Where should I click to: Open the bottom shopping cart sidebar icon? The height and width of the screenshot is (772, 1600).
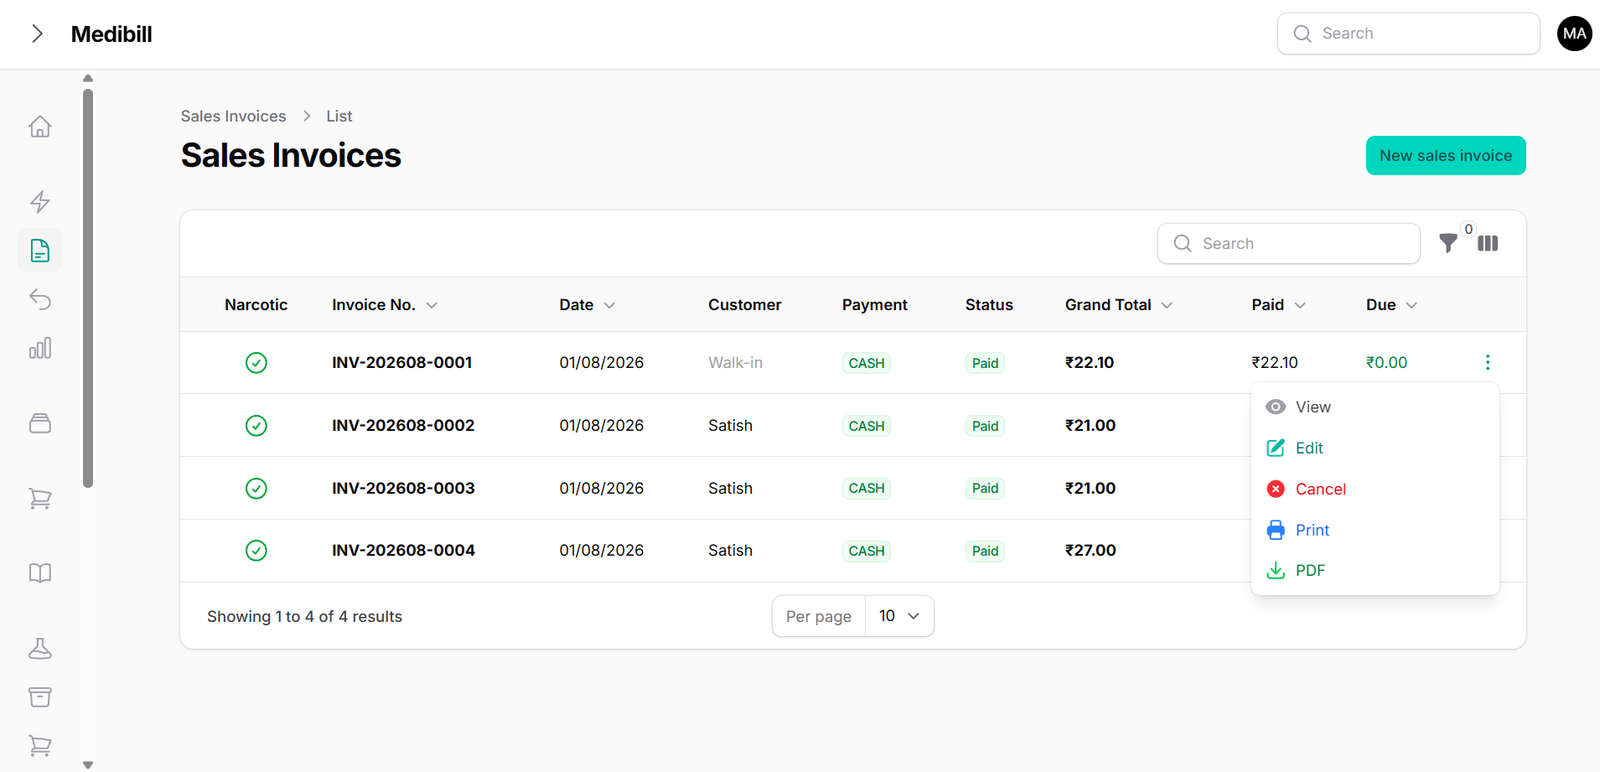point(40,745)
